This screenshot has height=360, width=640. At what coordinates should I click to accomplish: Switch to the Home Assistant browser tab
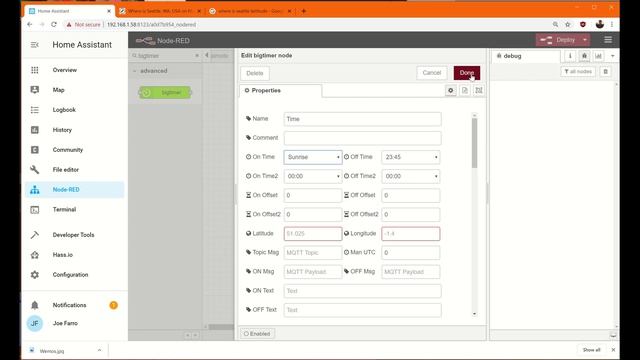pos(69,11)
